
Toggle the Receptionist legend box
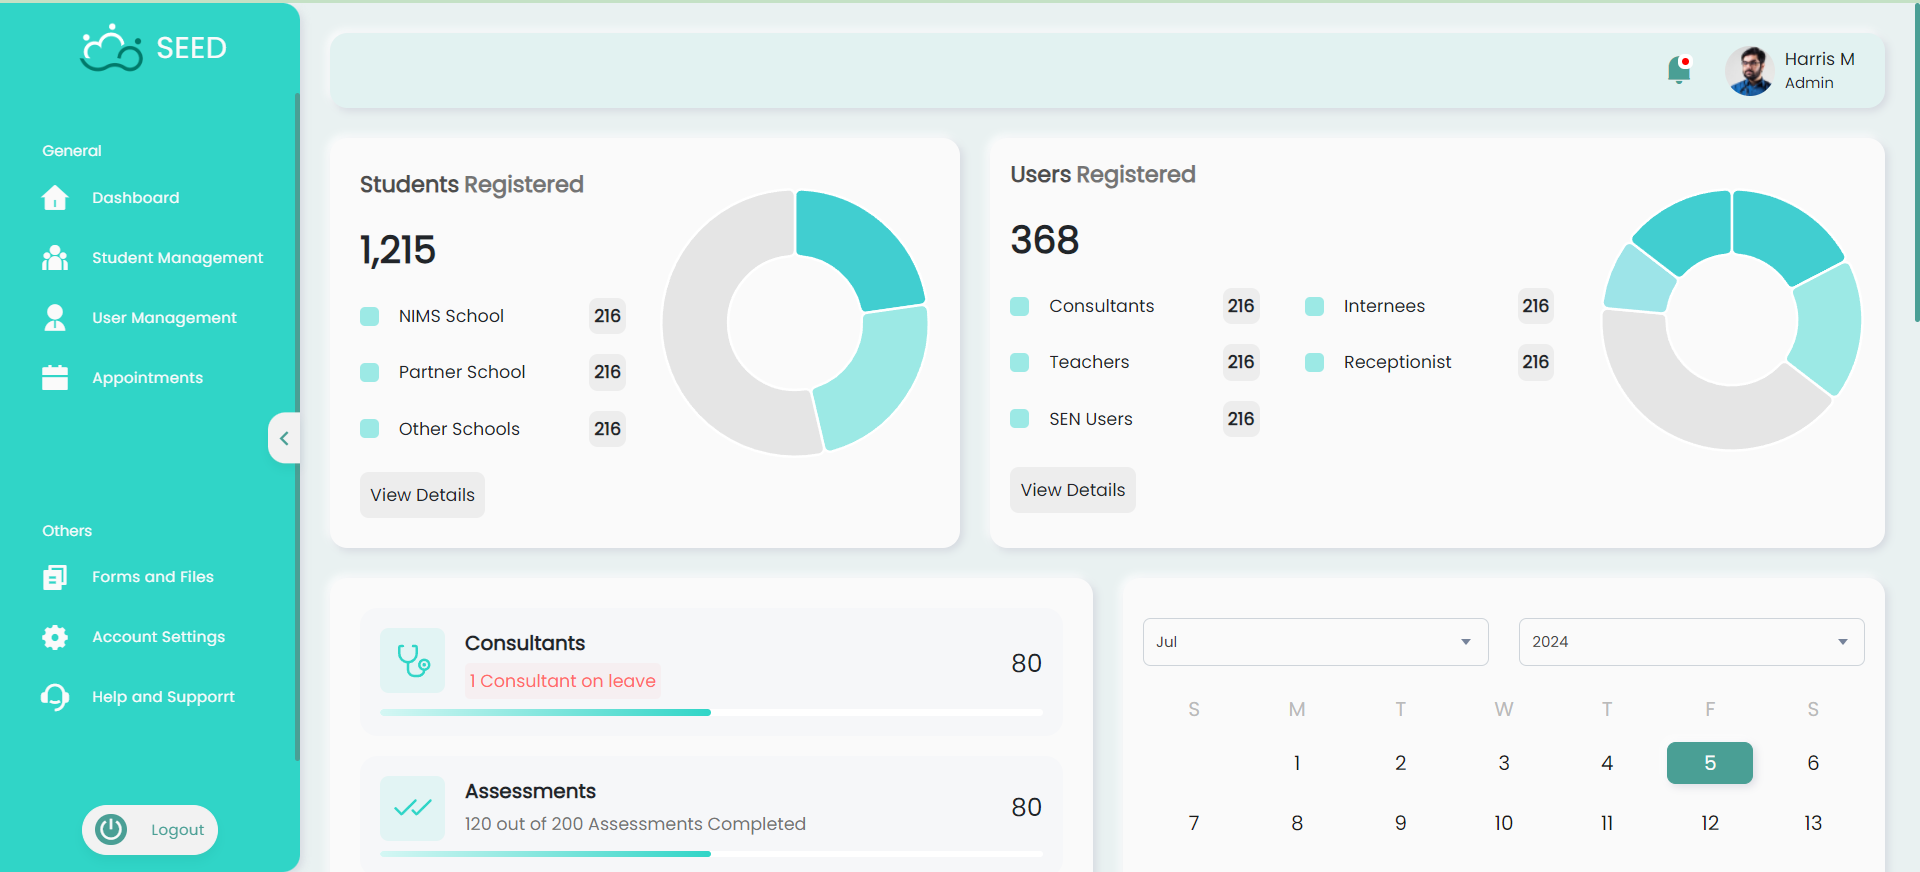coord(1314,362)
